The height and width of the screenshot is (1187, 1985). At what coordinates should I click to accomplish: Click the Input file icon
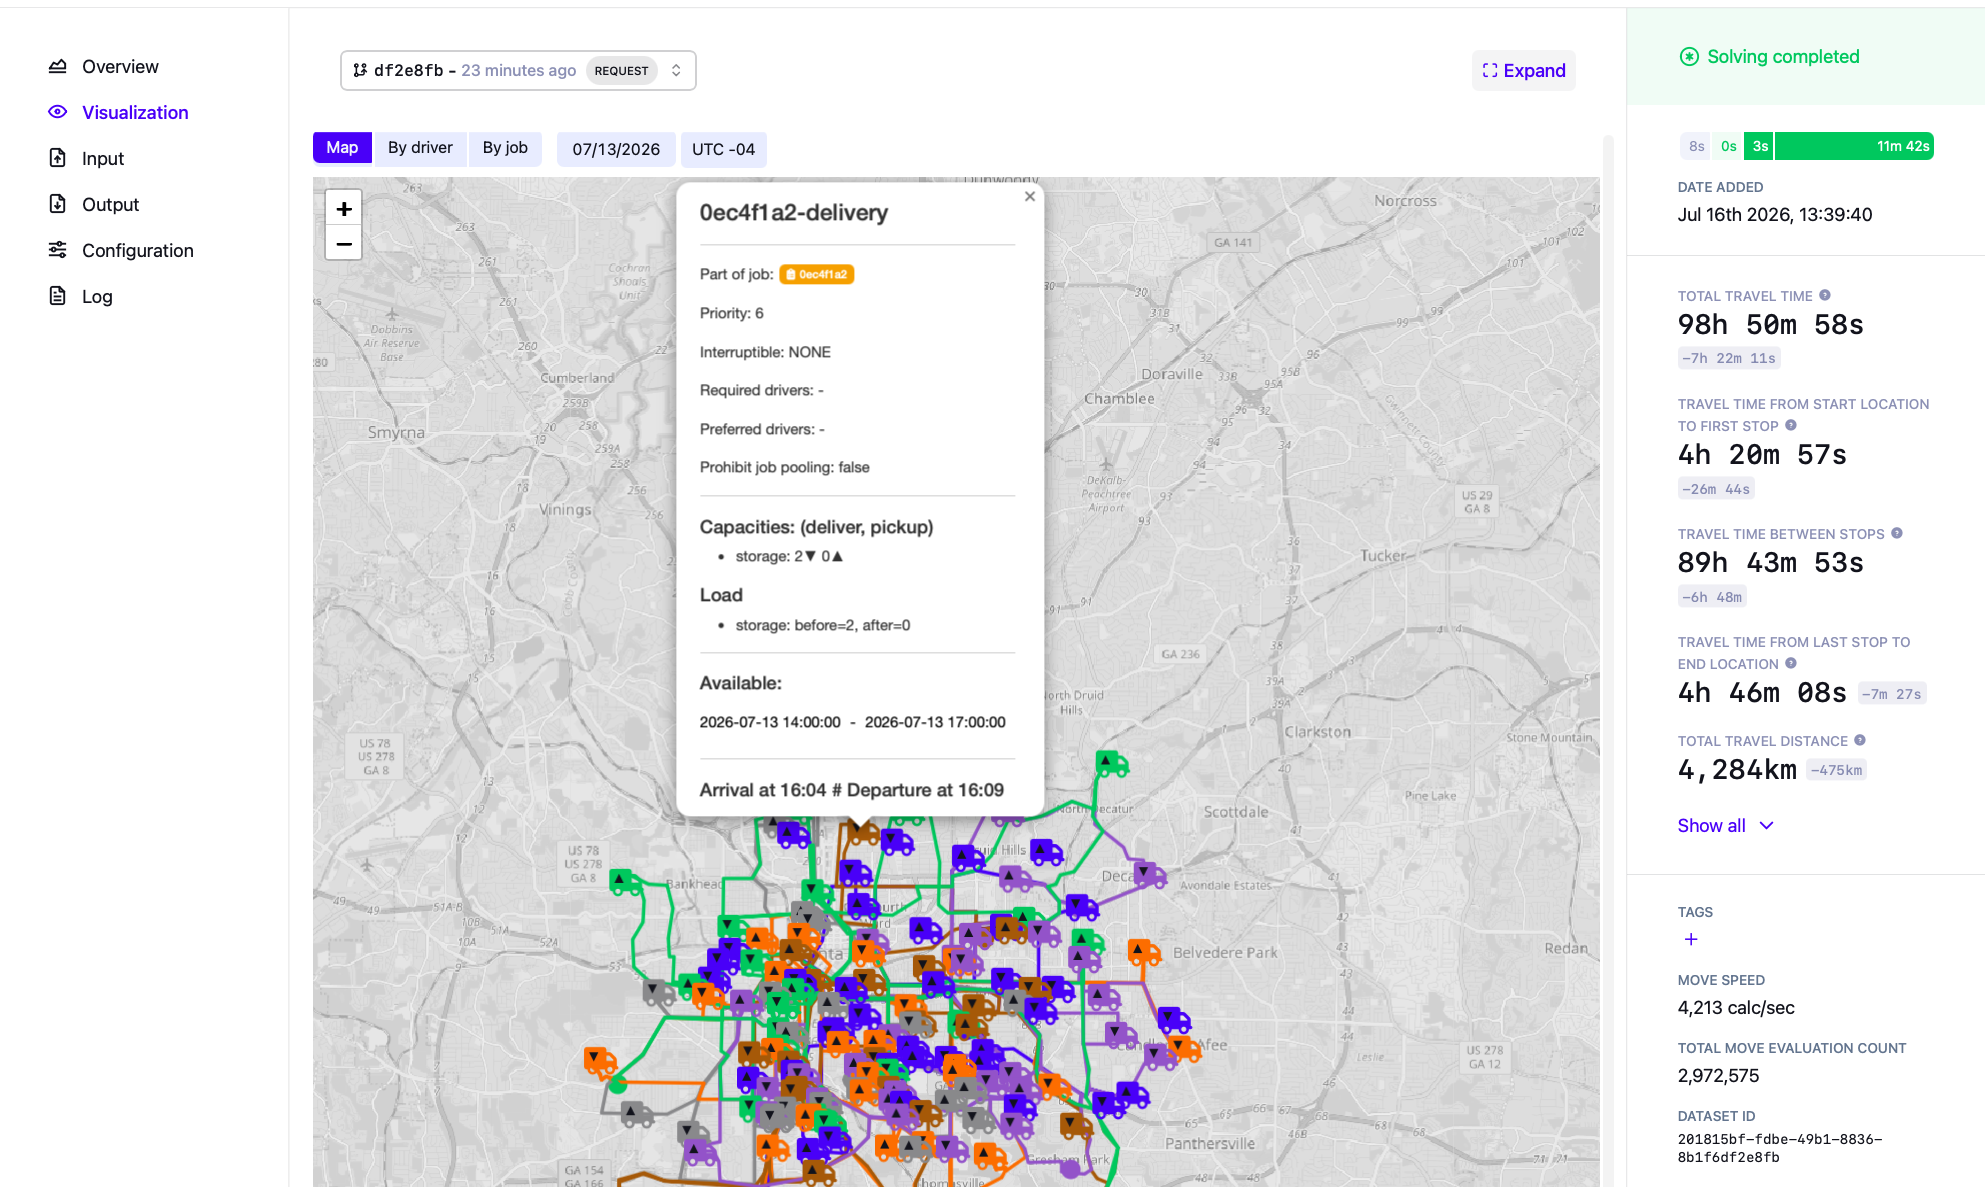coord(58,158)
